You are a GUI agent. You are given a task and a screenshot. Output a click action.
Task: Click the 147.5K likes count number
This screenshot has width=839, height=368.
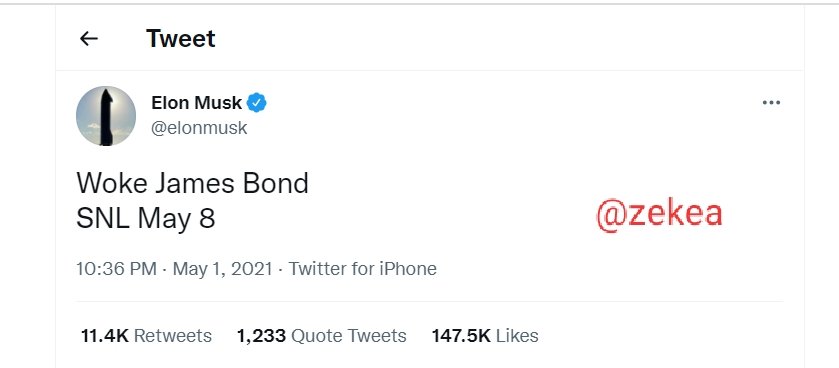tap(461, 336)
